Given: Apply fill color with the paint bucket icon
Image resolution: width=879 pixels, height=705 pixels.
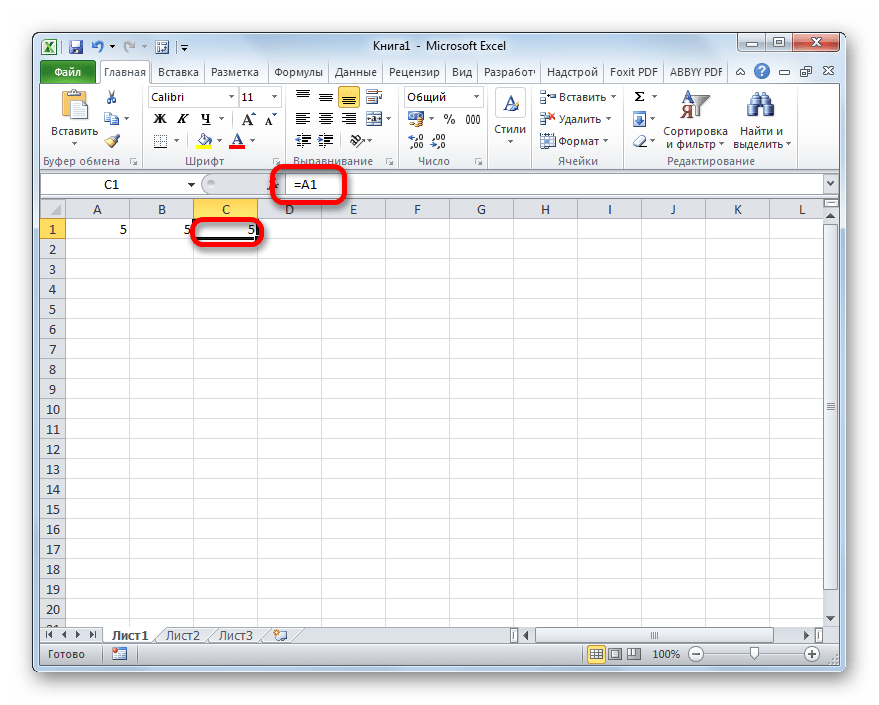Looking at the screenshot, I should coord(205,141).
